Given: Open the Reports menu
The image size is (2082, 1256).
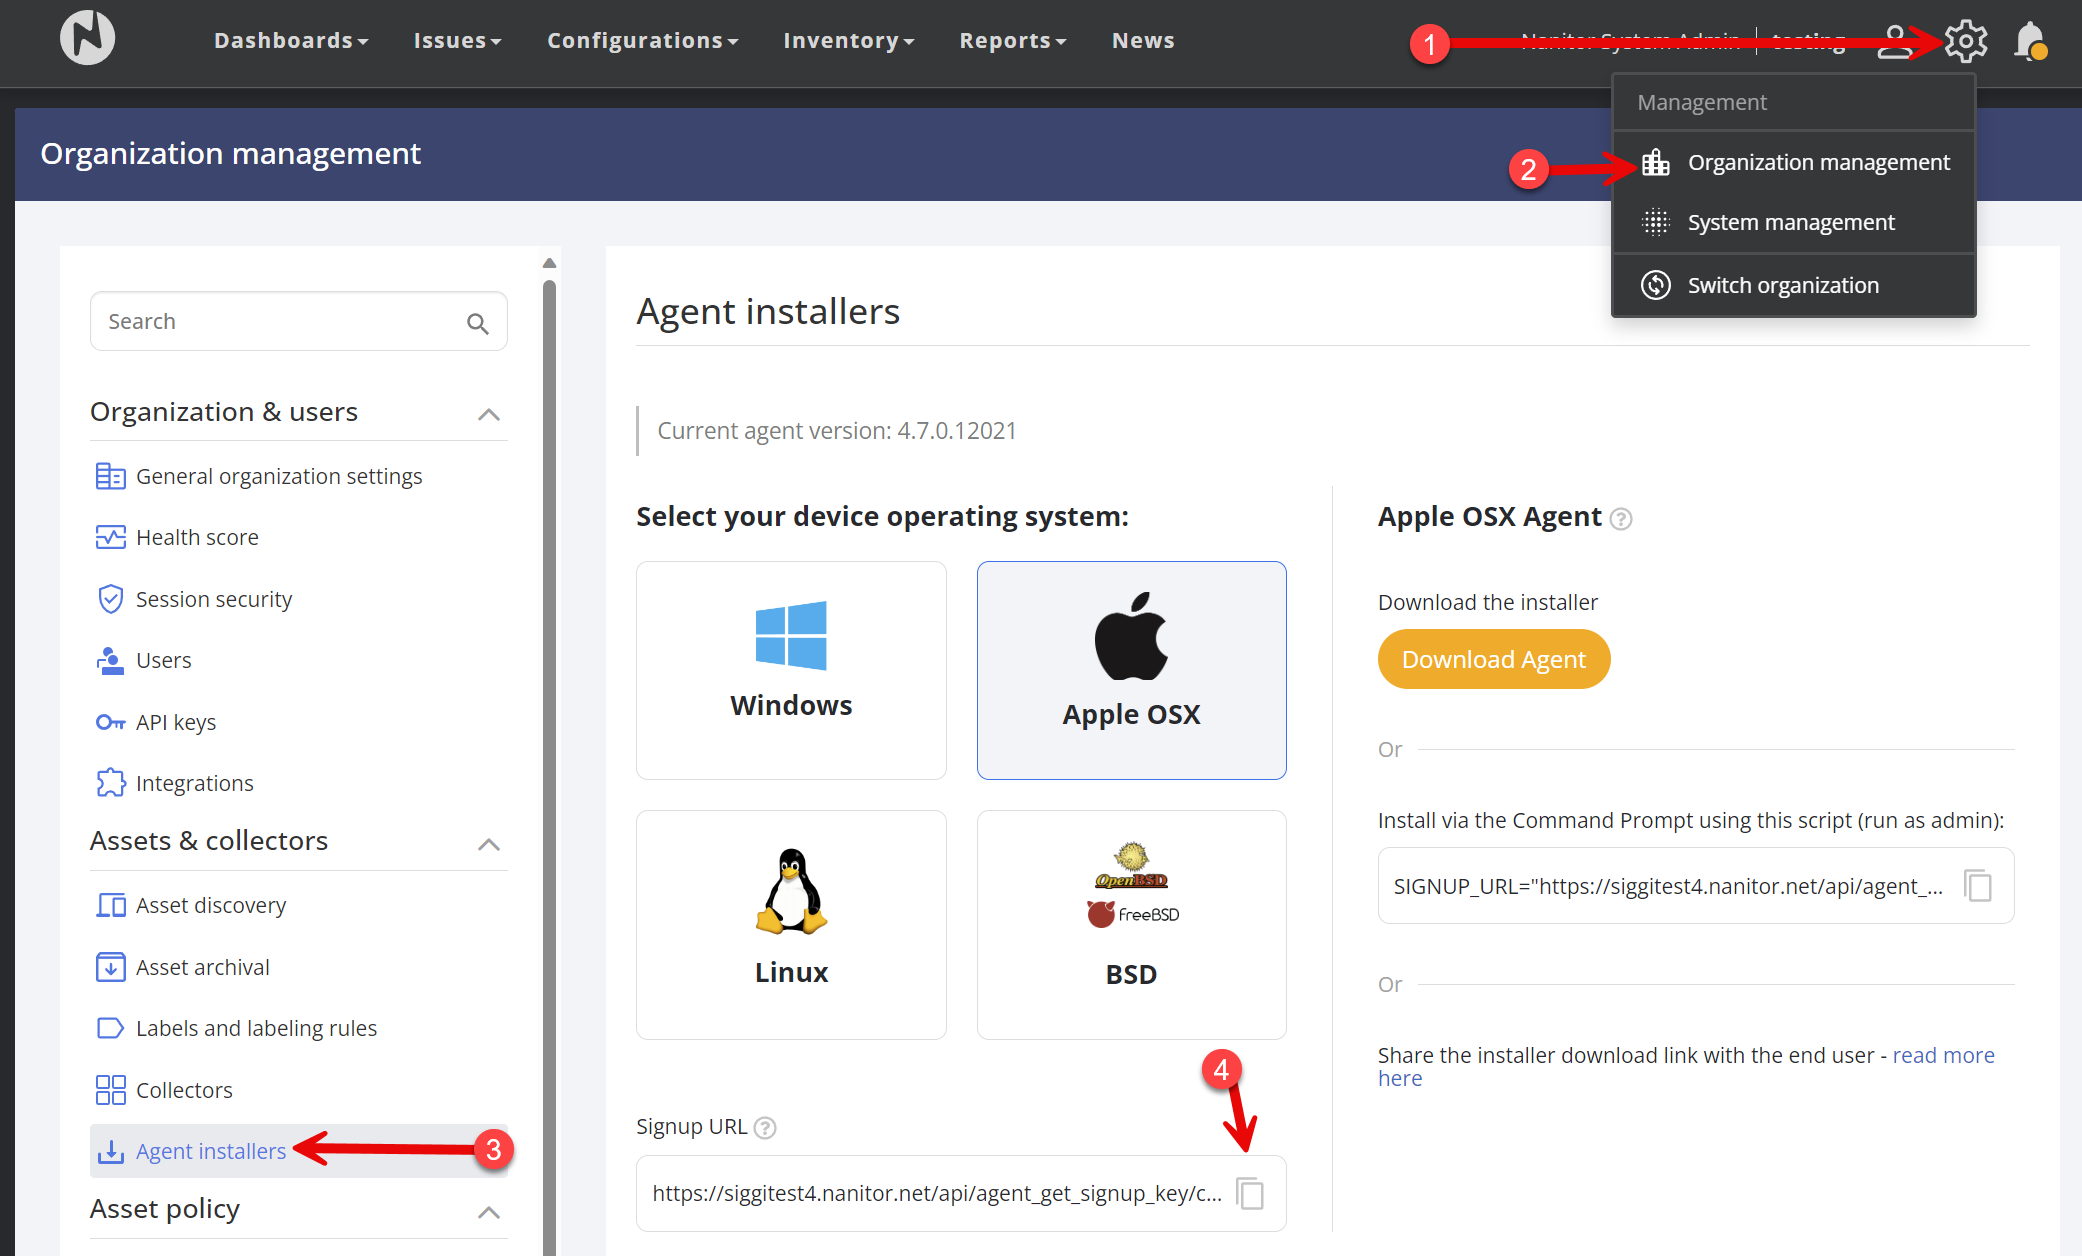Looking at the screenshot, I should 1012,41.
